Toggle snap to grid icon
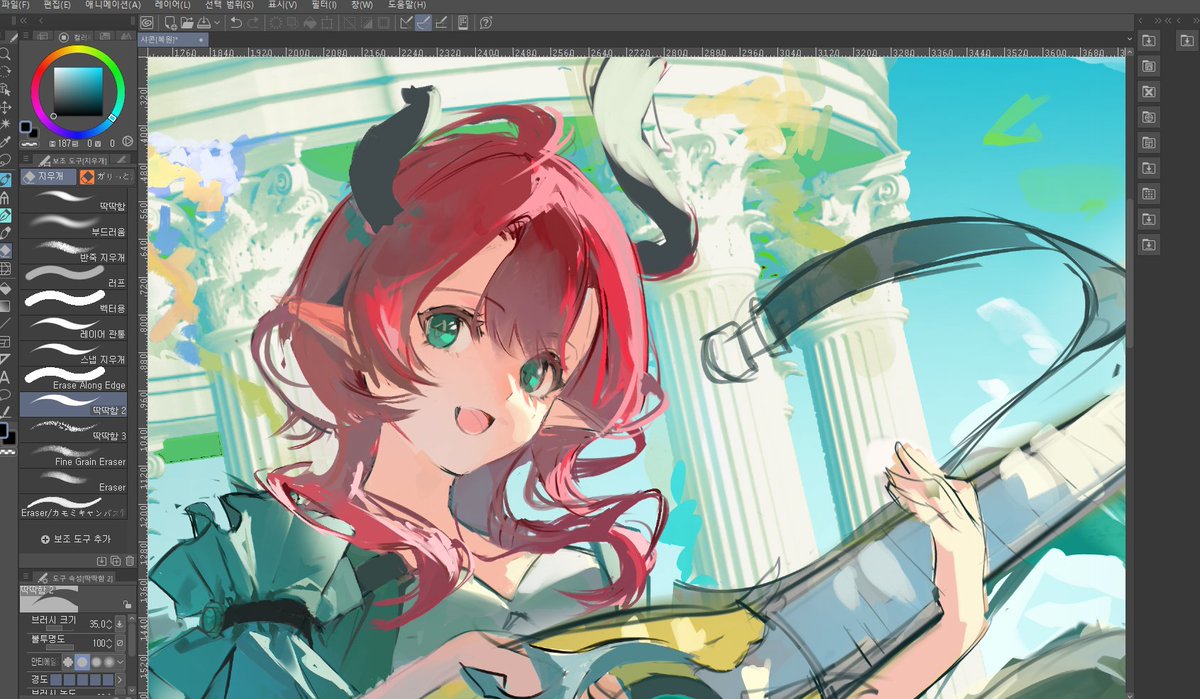 click(x=441, y=22)
